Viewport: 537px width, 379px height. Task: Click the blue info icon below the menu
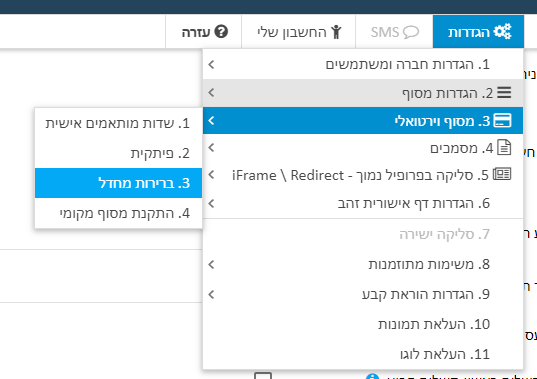coord(372,376)
